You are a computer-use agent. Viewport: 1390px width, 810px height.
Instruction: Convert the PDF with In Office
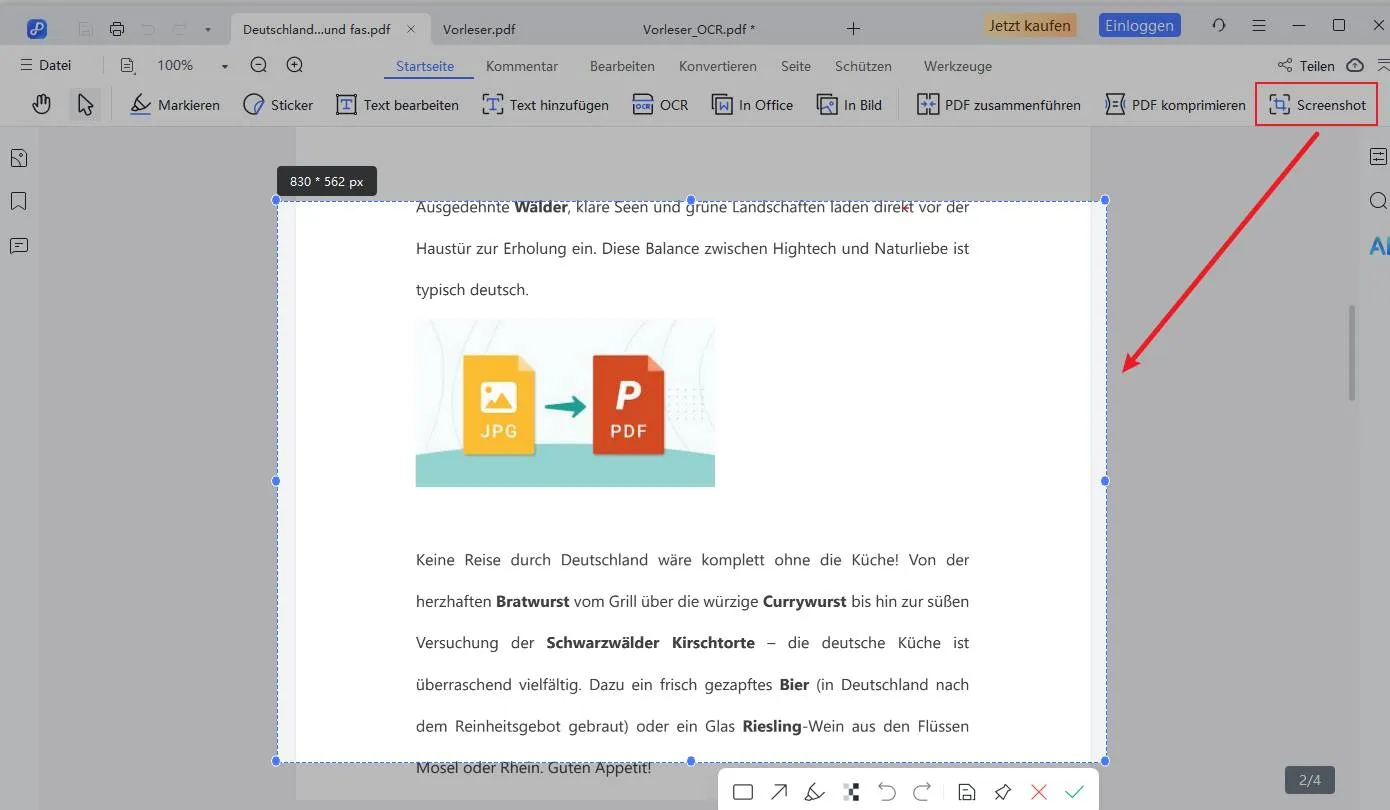[x=752, y=104]
